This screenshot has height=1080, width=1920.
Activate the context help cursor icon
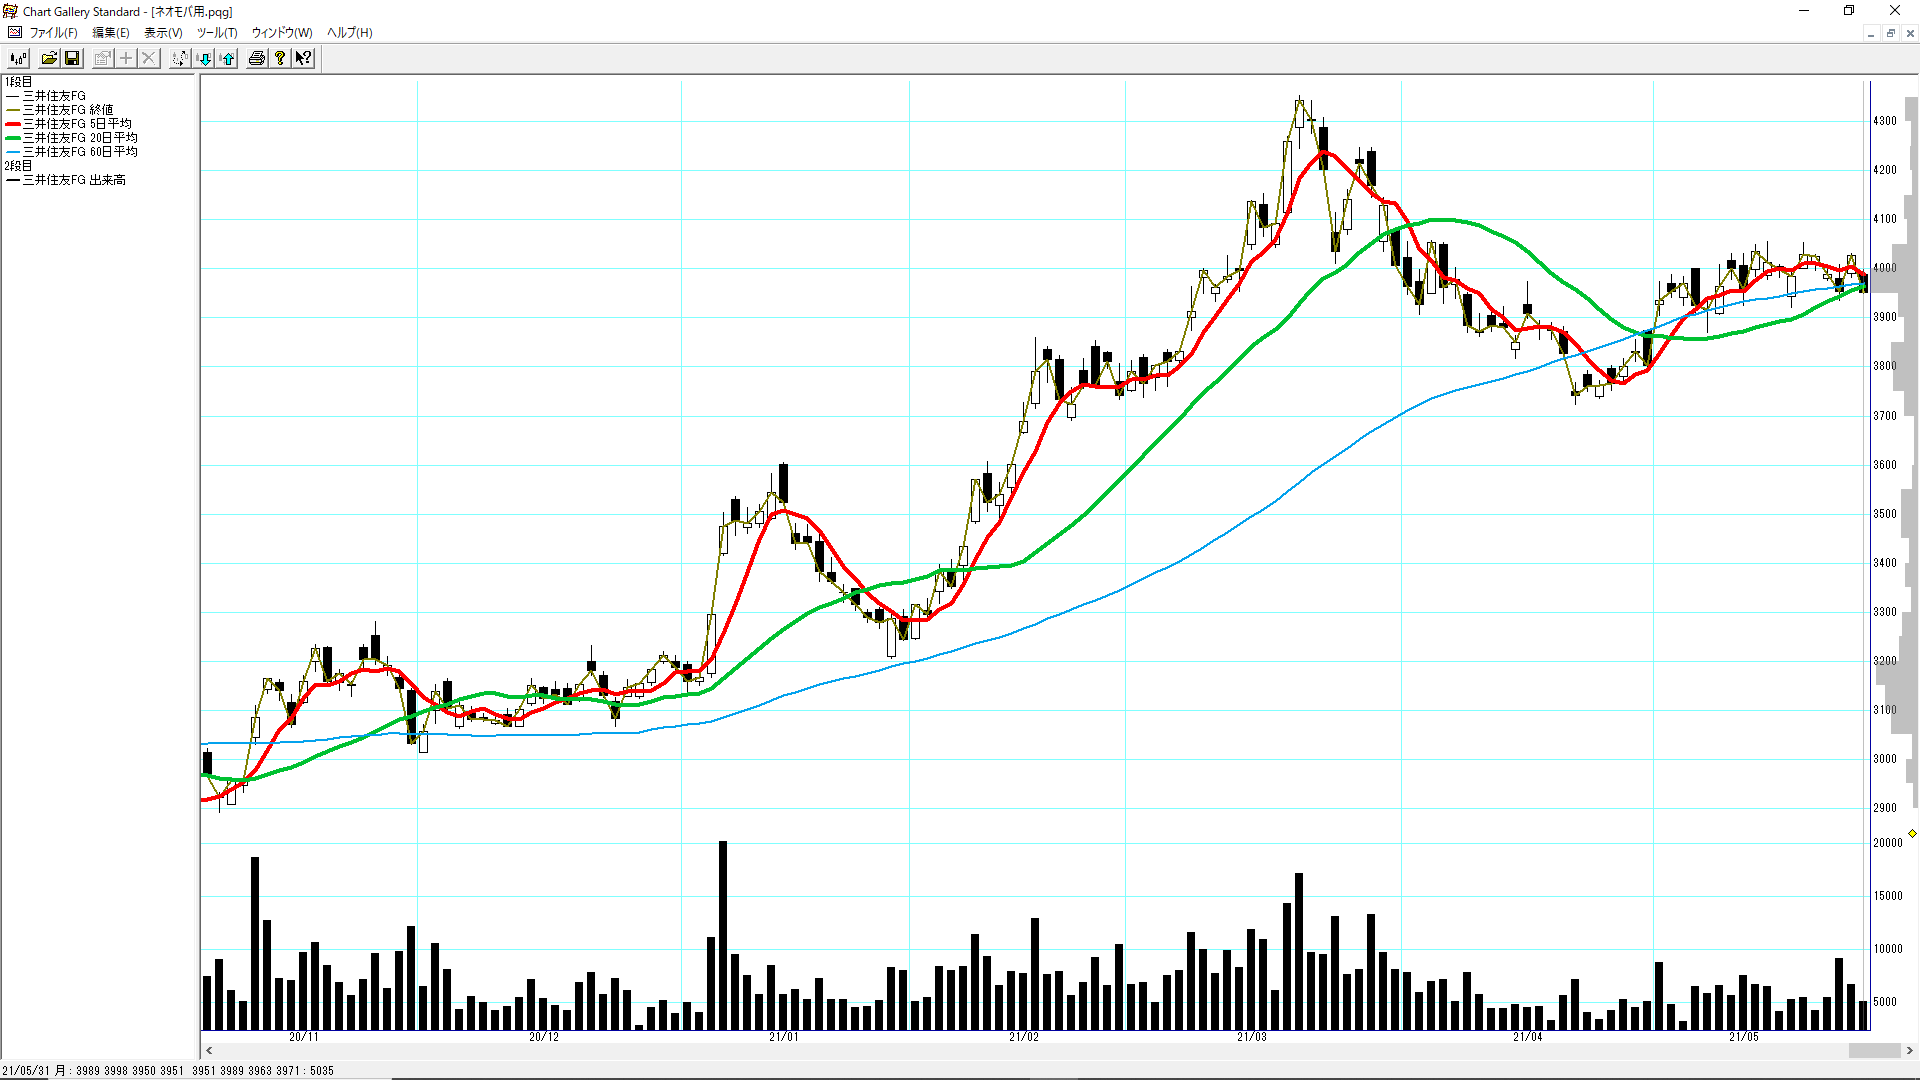click(x=303, y=58)
